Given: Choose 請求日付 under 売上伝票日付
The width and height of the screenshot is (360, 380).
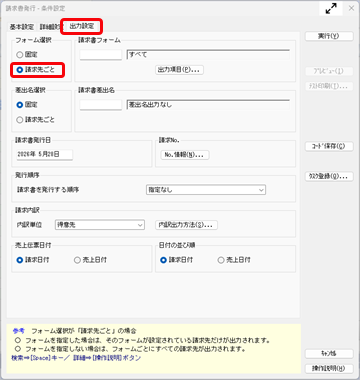Looking at the screenshot, I should (x=33, y=260).
